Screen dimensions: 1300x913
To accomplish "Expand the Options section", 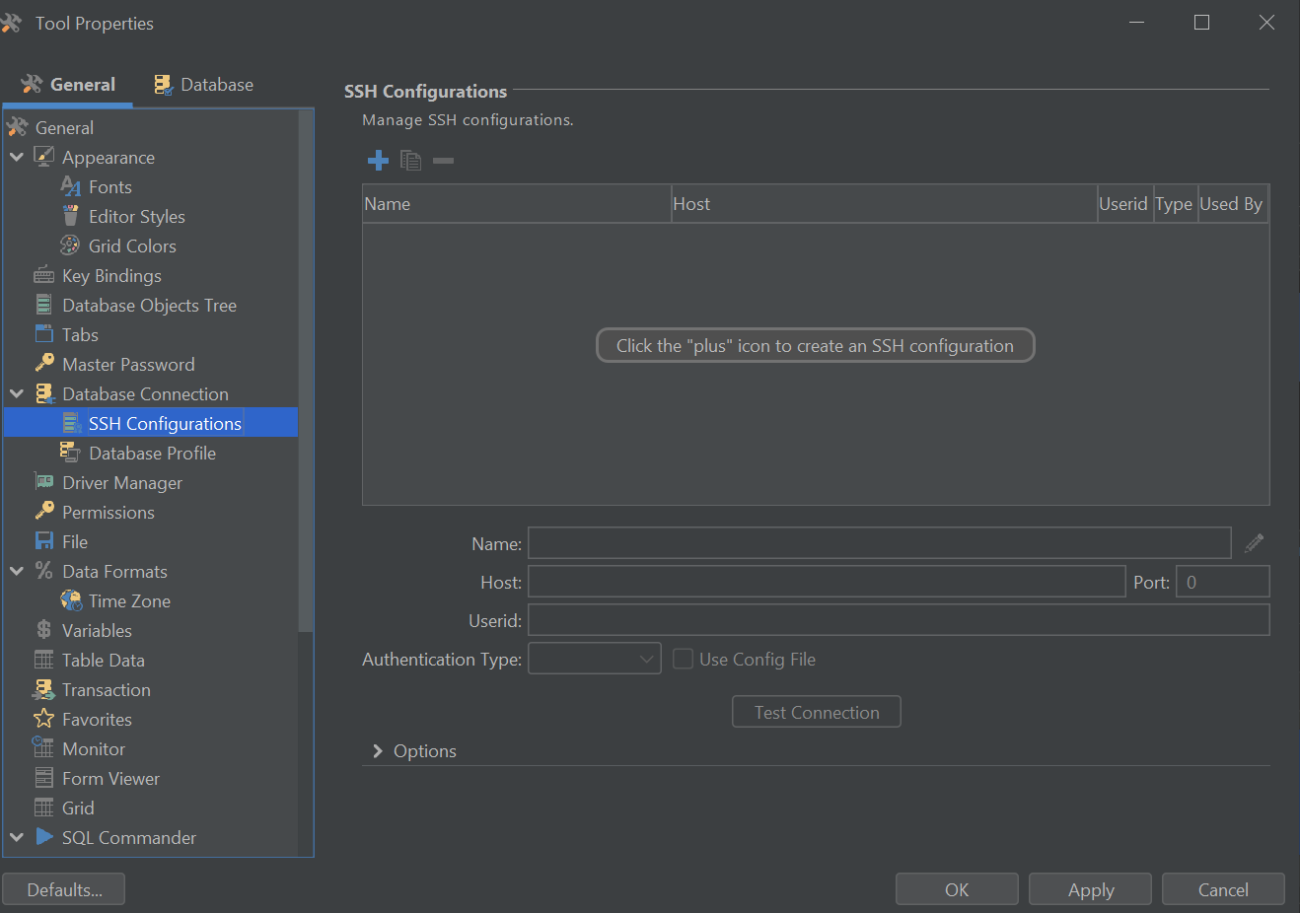I will pyautogui.click(x=377, y=749).
